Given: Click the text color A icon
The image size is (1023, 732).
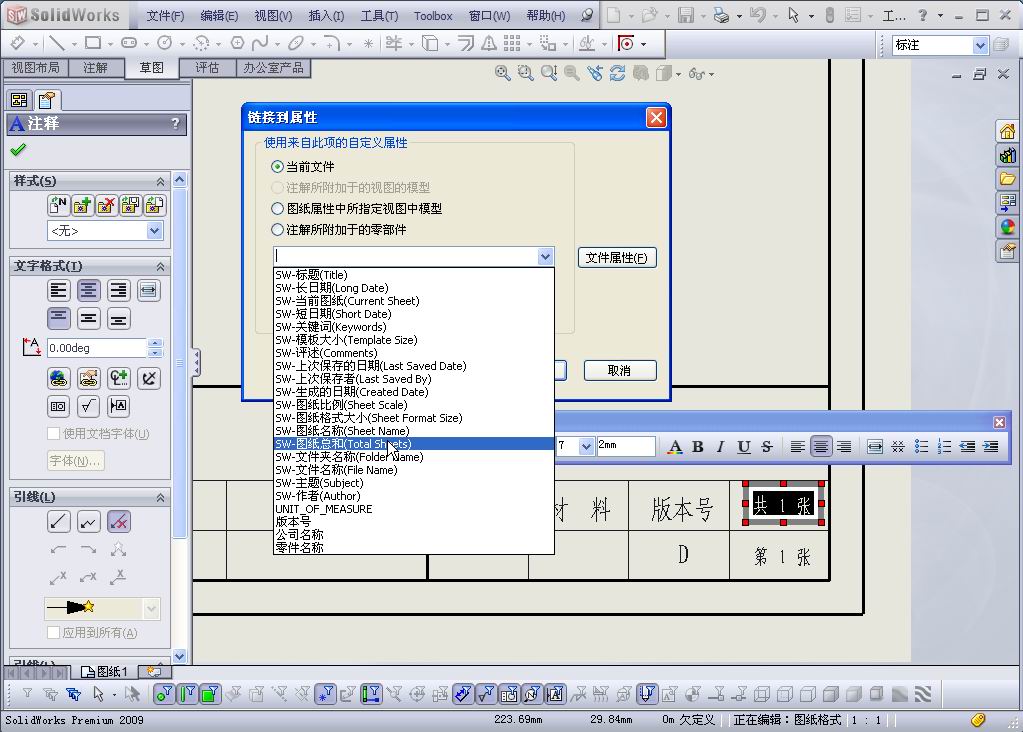Looking at the screenshot, I should [675, 447].
